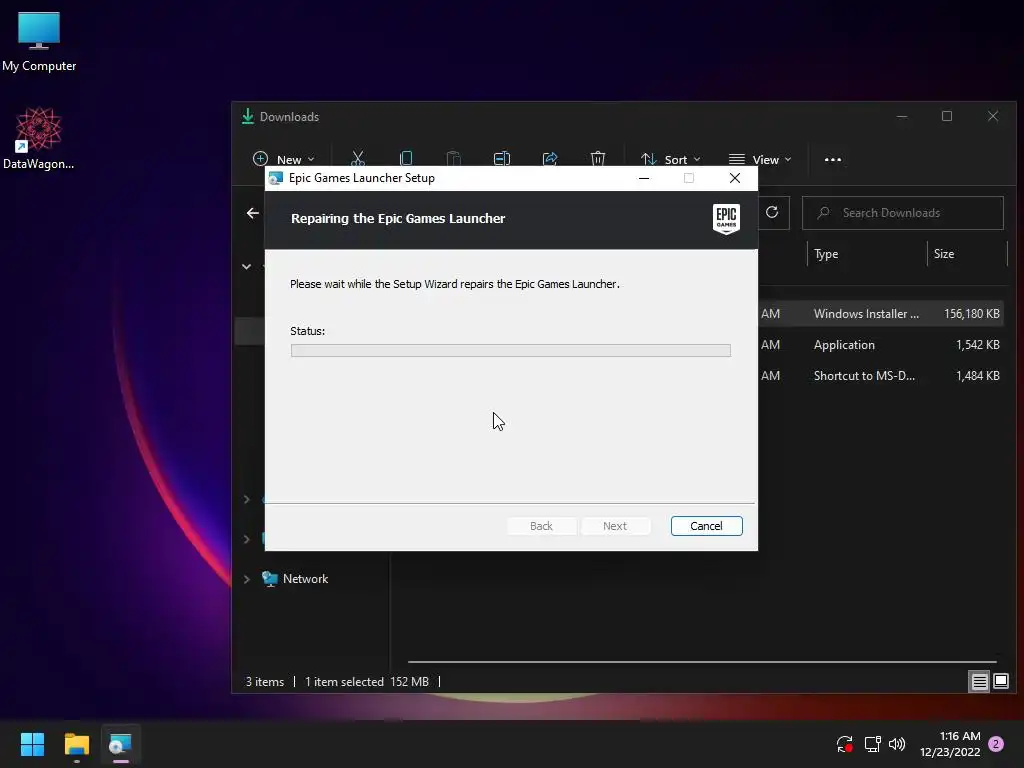Select the Application file row

click(880, 345)
